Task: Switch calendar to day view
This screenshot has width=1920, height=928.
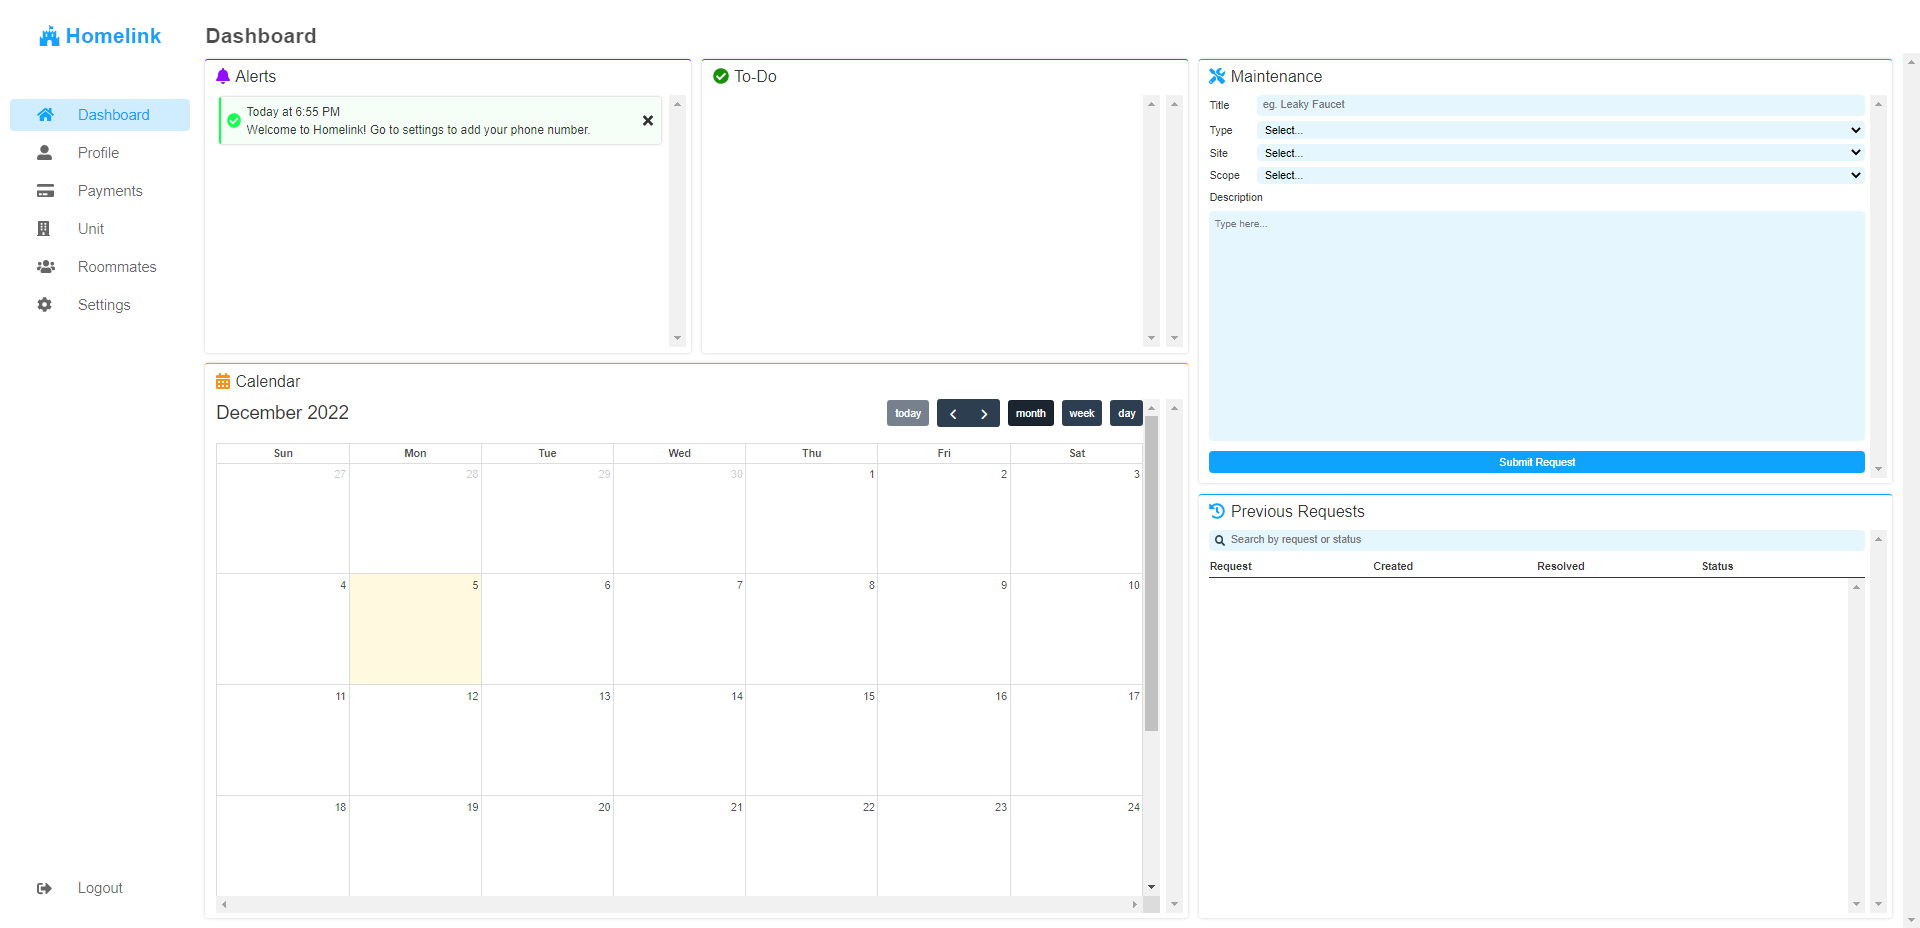Action: [x=1126, y=414]
